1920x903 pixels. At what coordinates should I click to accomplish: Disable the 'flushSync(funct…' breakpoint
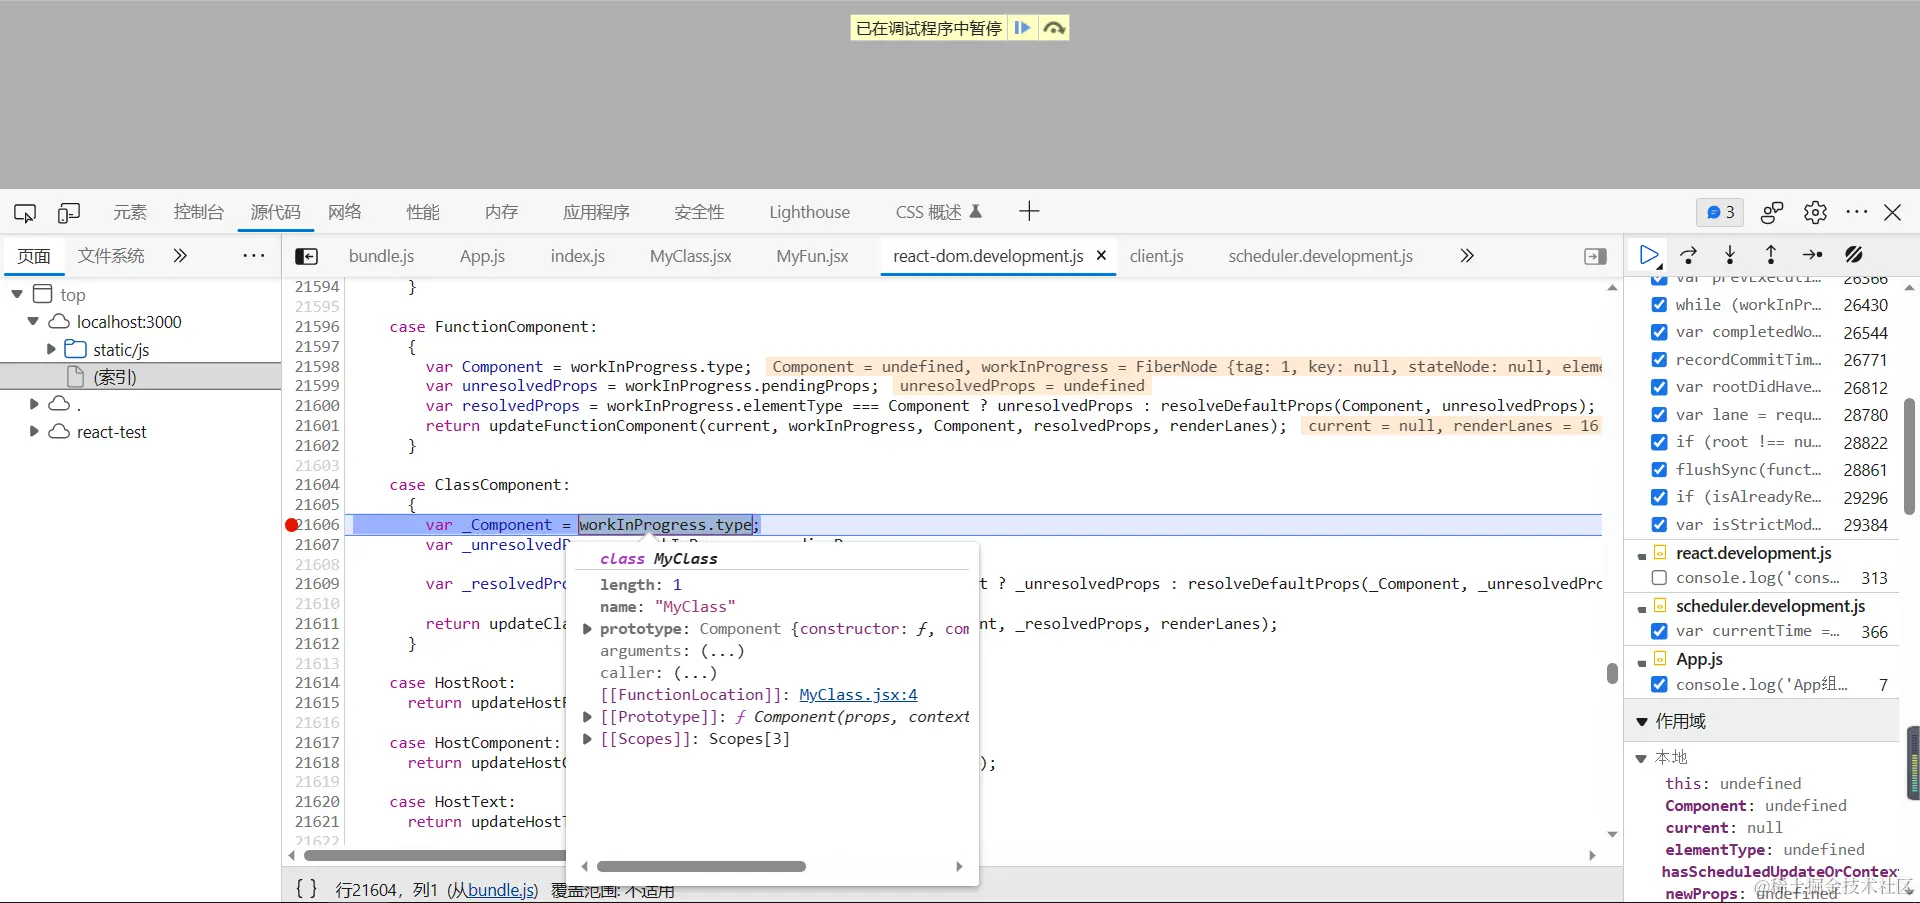1659,470
